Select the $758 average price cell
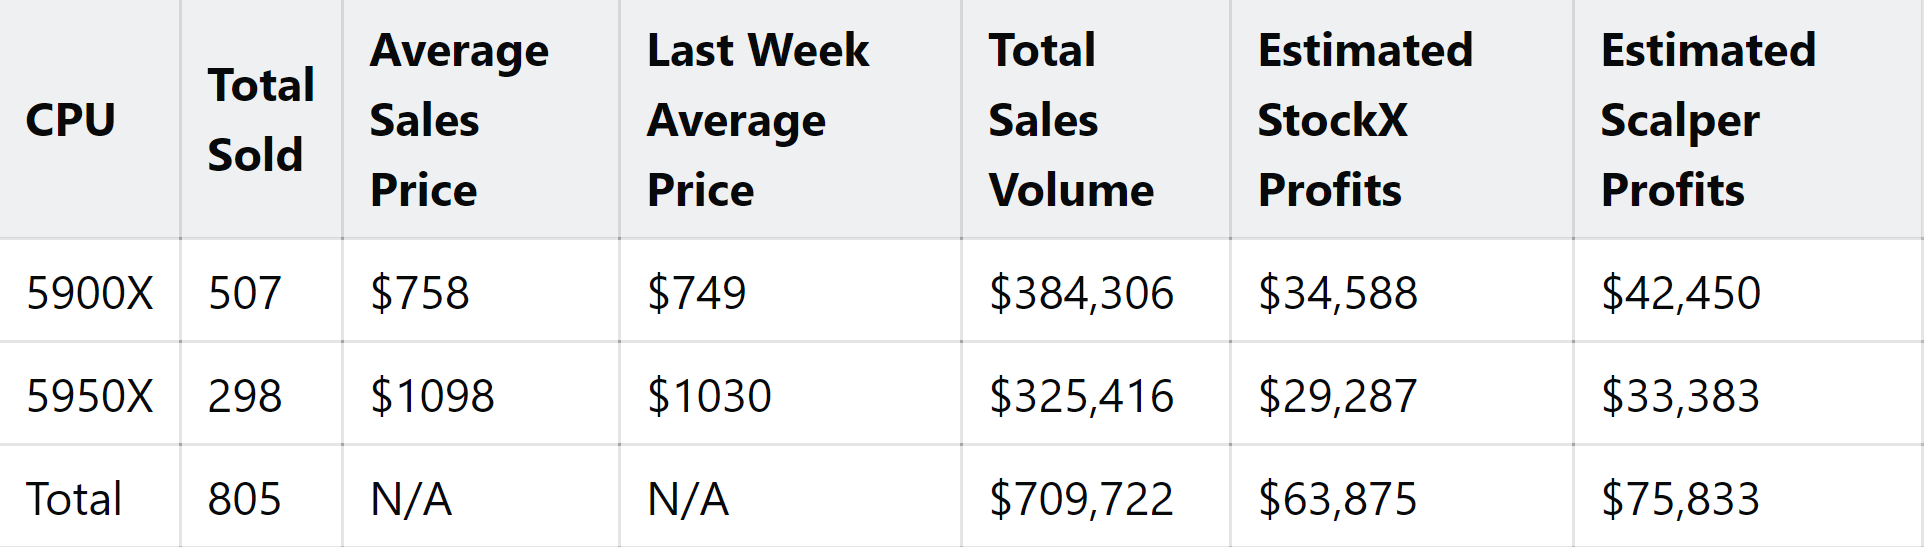This screenshot has width=1929, height=547. [x=419, y=293]
